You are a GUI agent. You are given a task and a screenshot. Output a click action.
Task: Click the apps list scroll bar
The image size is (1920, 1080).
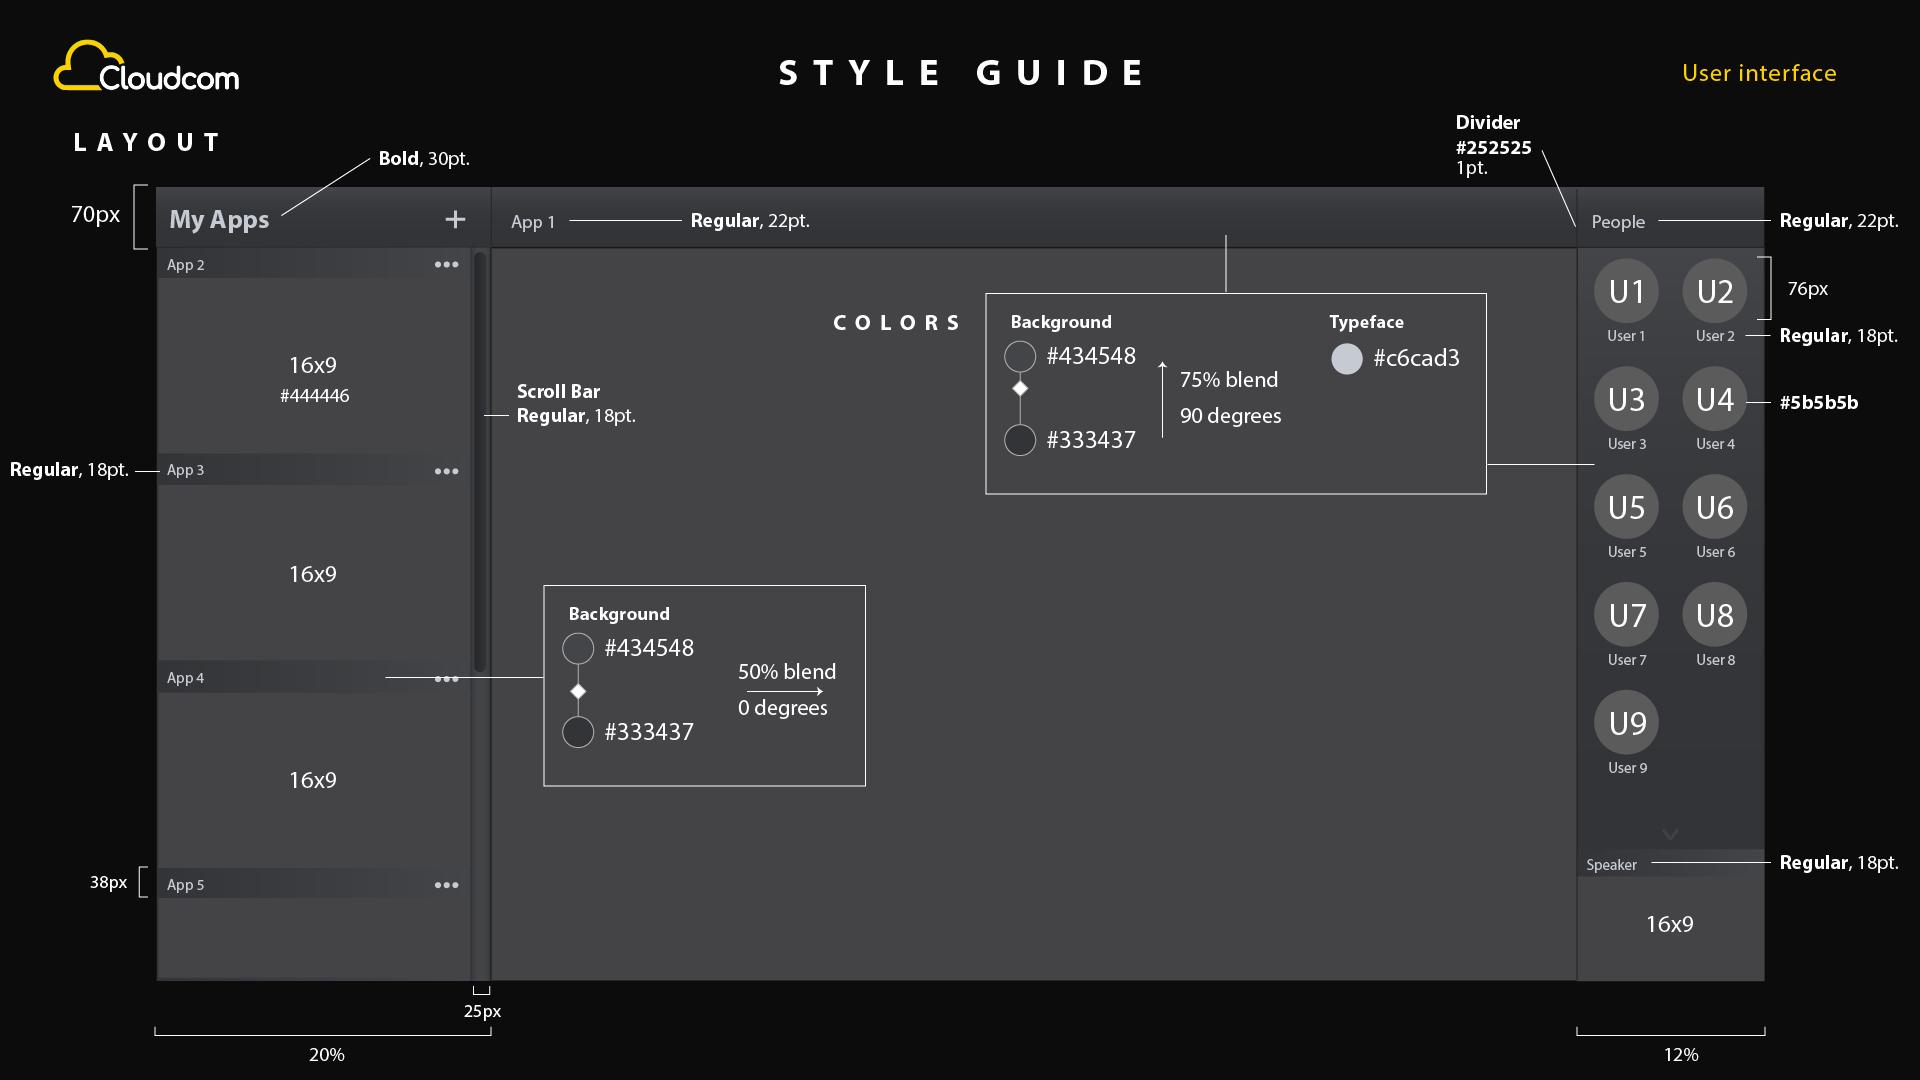(x=480, y=460)
